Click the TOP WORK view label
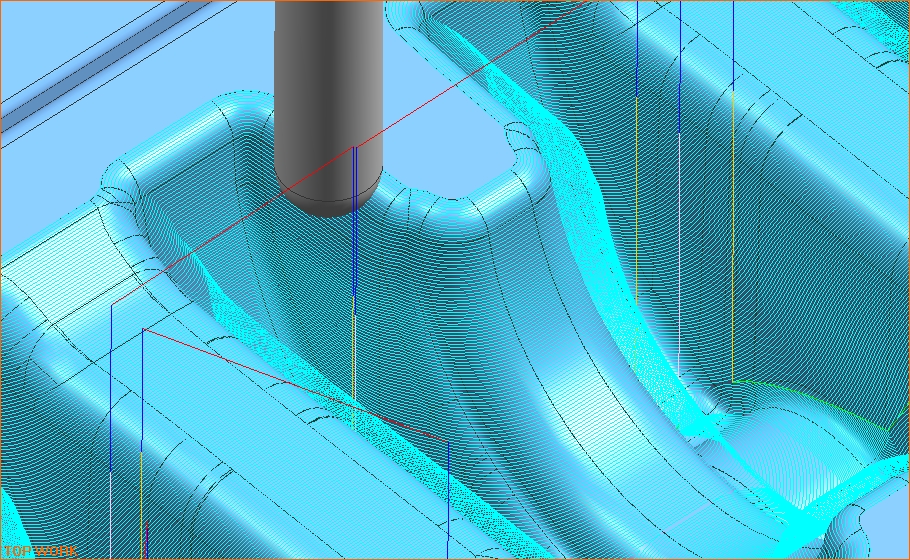 click(x=40, y=551)
